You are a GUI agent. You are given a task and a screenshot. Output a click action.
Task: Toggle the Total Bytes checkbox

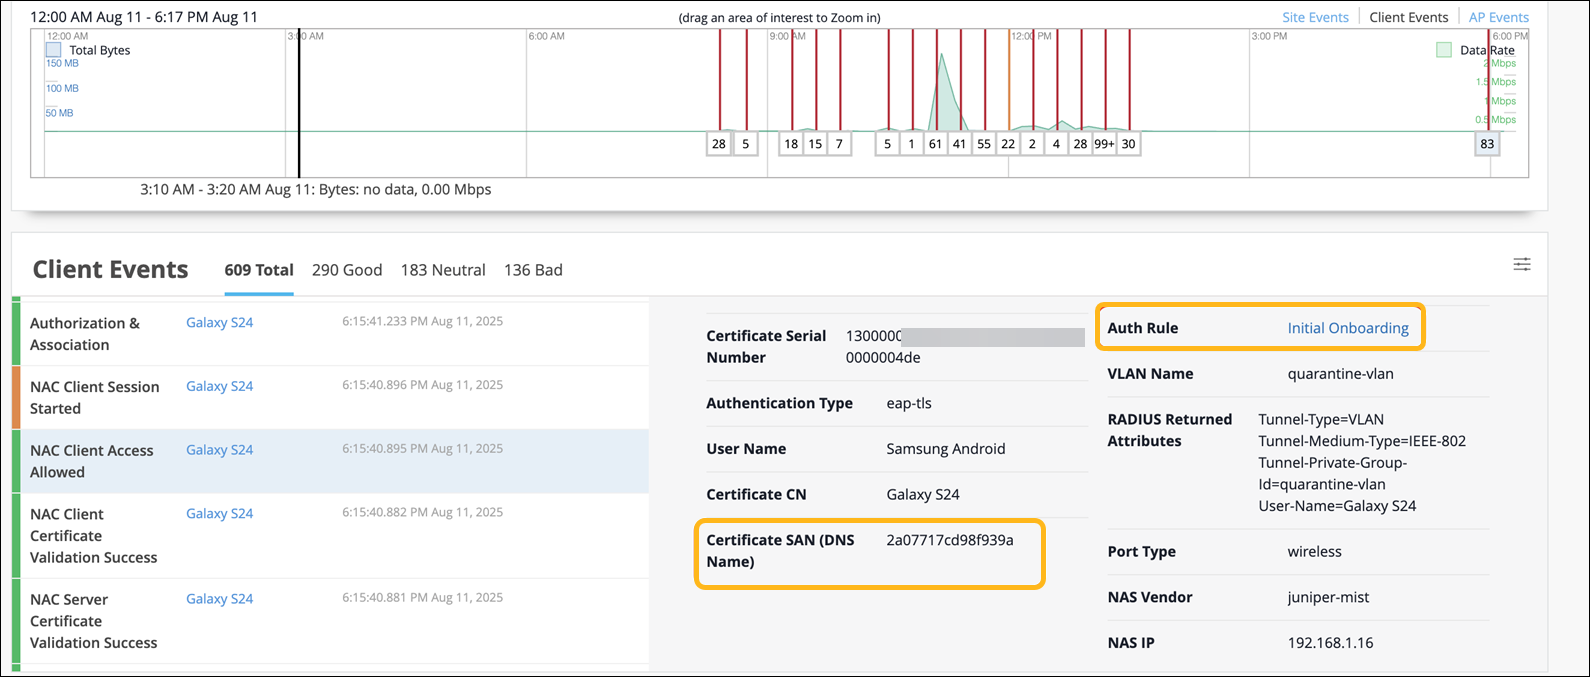point(54,50)
